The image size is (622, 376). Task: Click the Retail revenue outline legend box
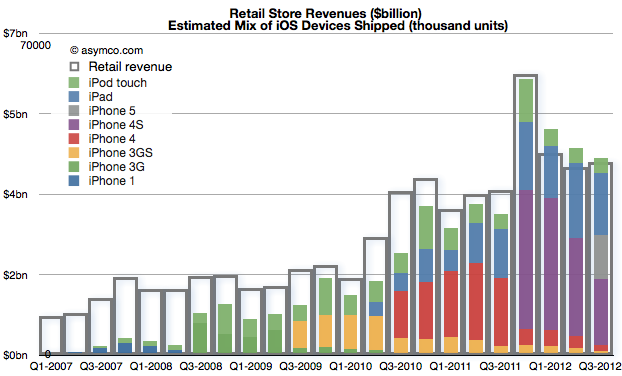74,67
